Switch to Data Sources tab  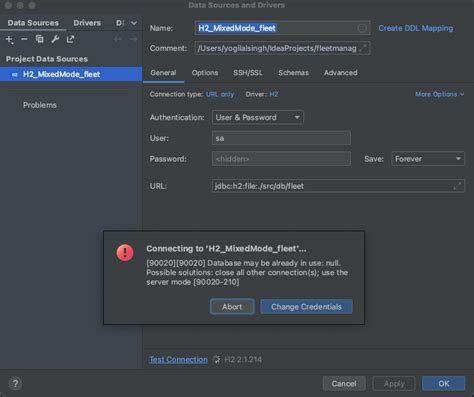[x=33, y=23]
